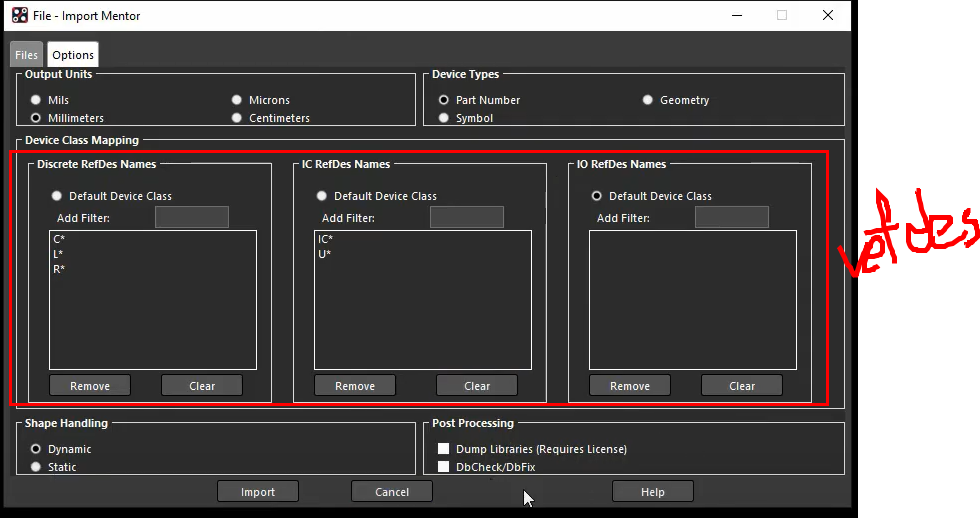Switch to the Files tab
The height and width of the screenshot is (518, 980).
click(26, 55)
